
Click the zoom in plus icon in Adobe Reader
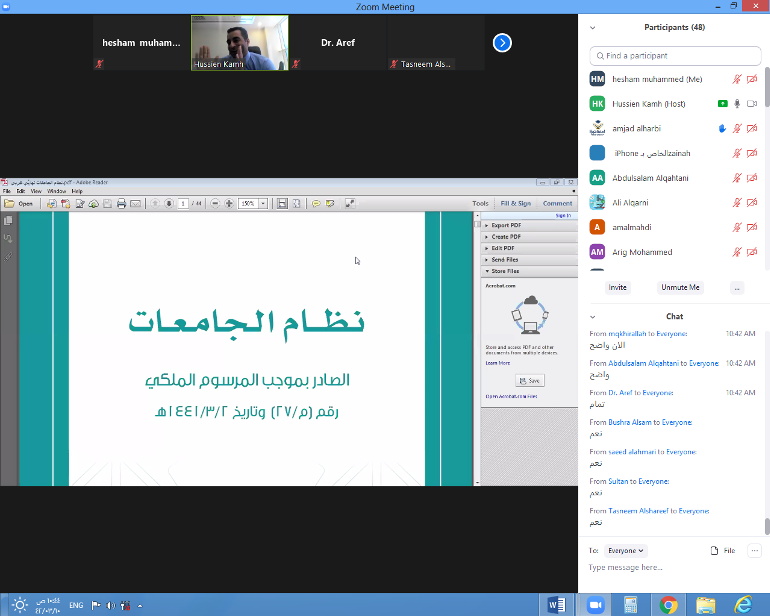point(229,203)
